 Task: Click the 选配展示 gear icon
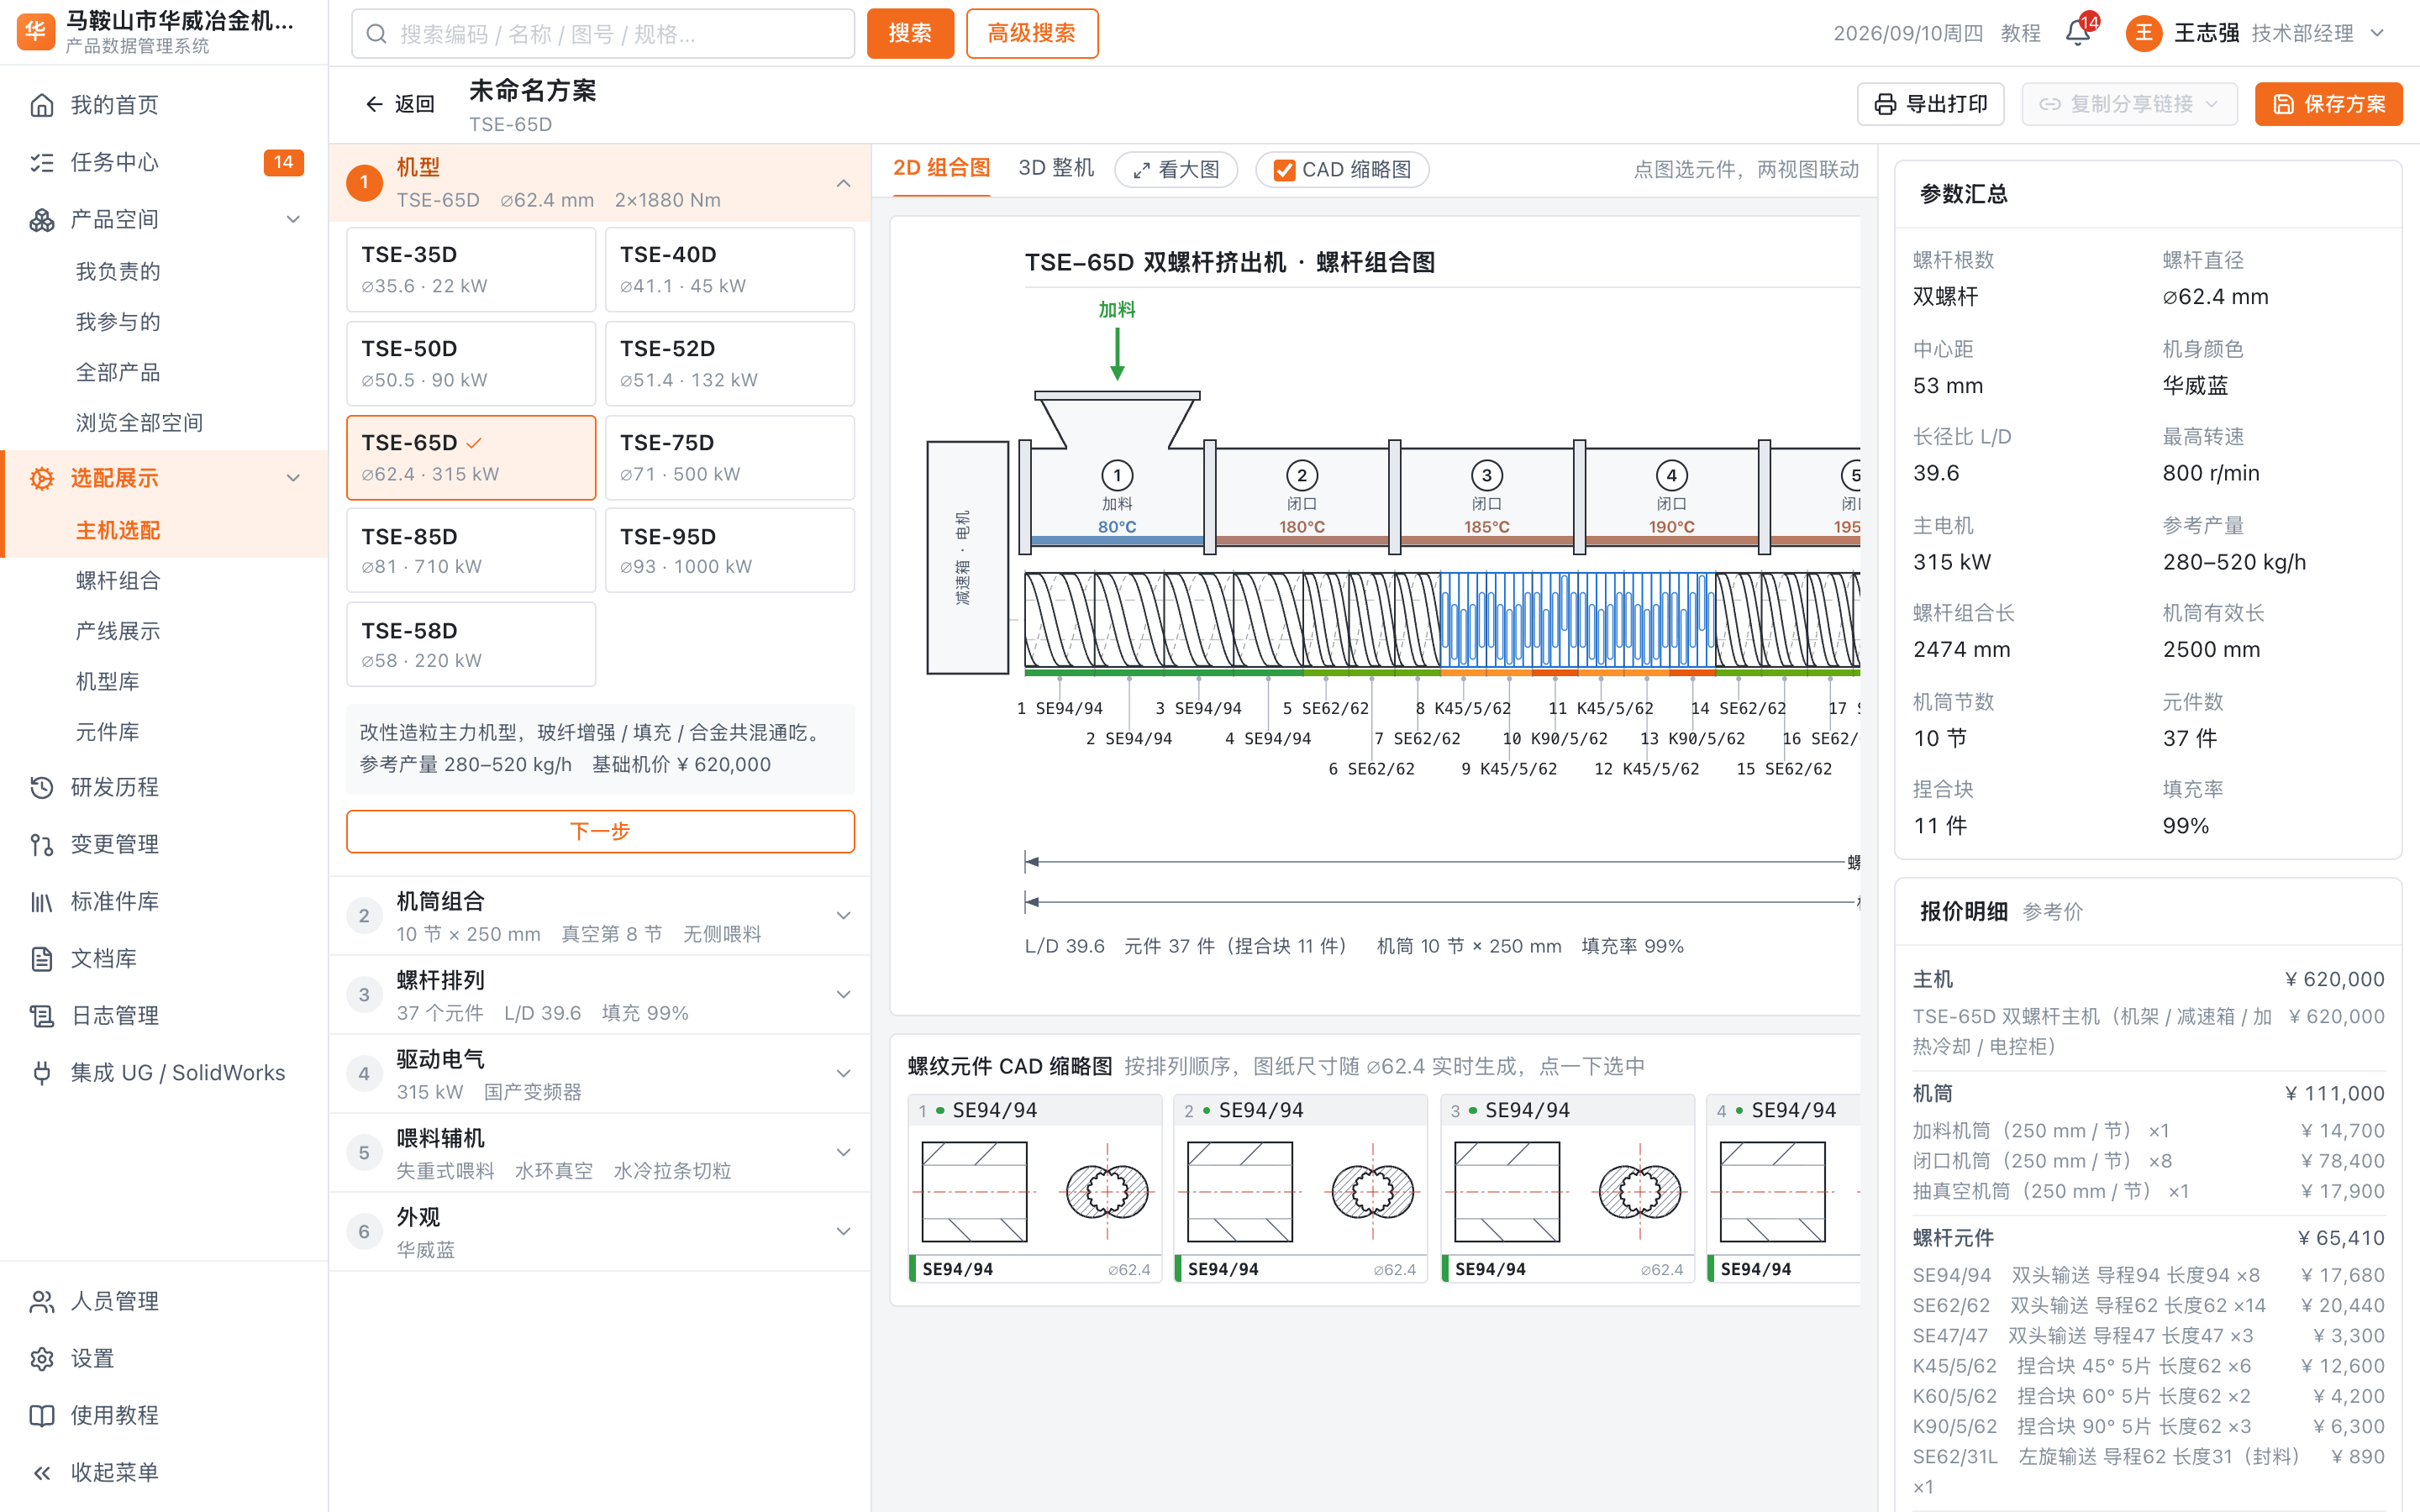(x=42, y=478)
